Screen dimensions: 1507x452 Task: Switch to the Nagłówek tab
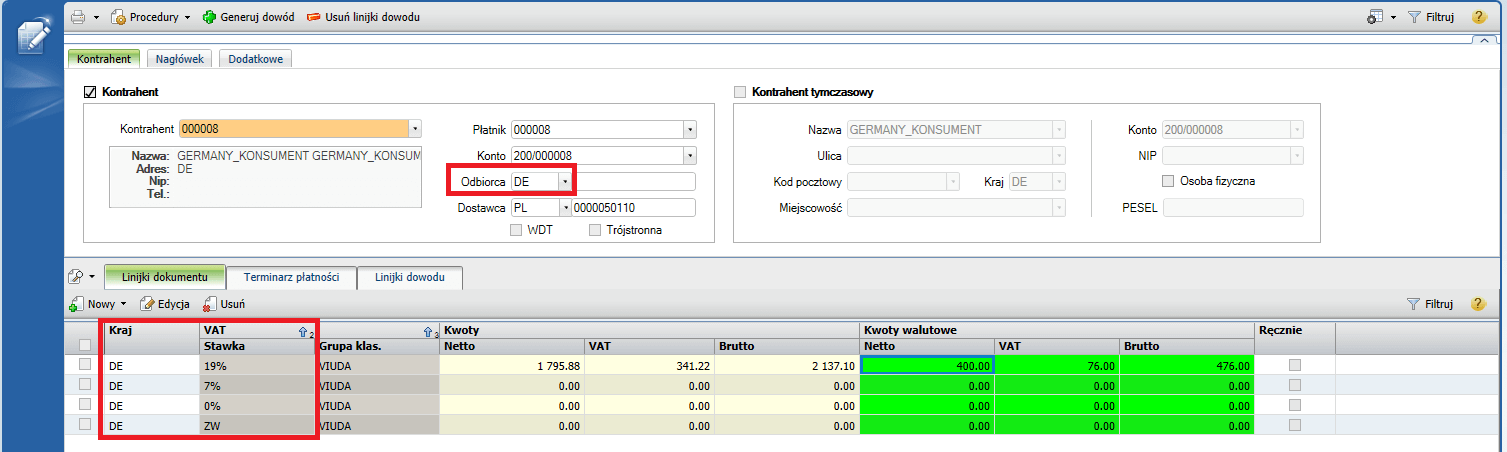pyautogui.click(x=180, y=59)
